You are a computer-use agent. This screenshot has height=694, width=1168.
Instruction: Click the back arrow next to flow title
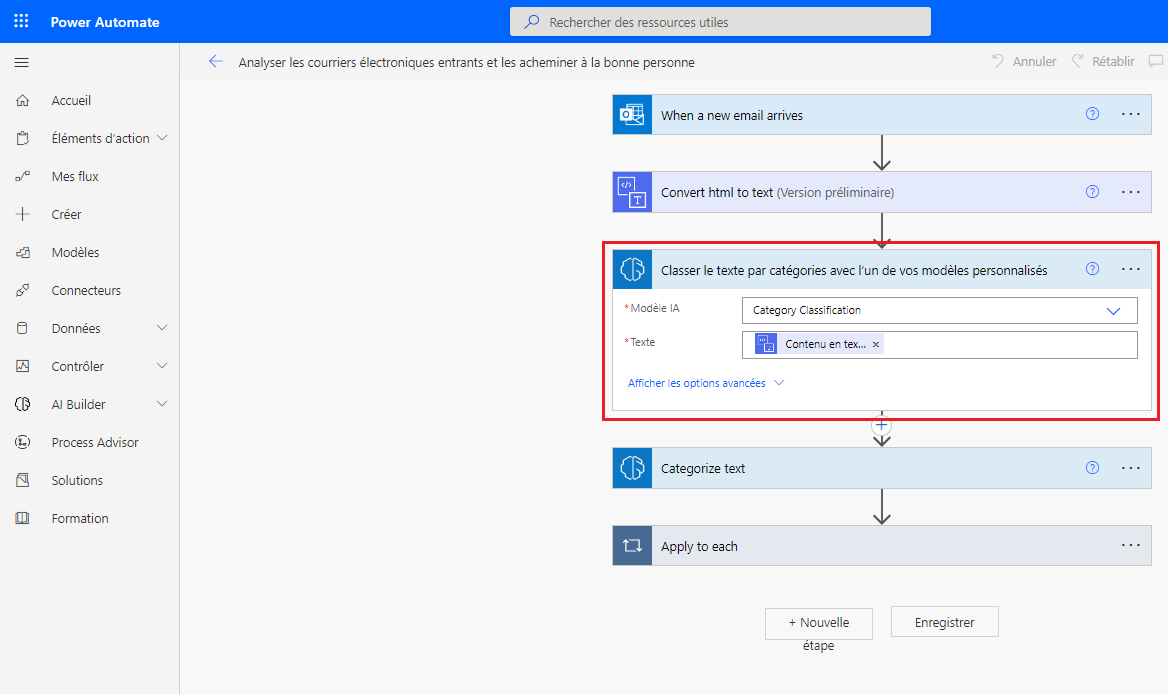[216, 62]
